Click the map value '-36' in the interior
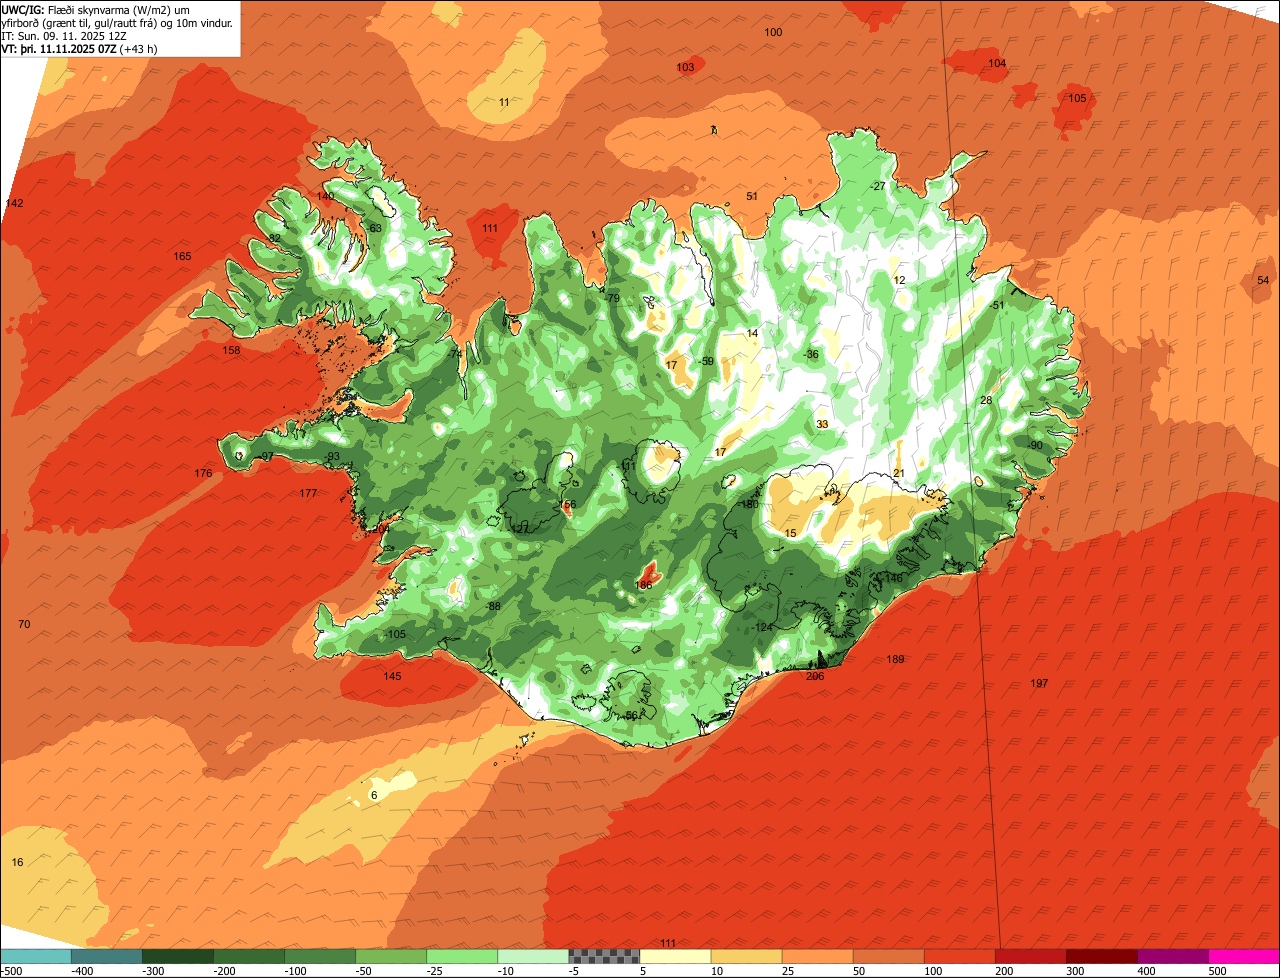1280x978 pixels. pos(811,354)
